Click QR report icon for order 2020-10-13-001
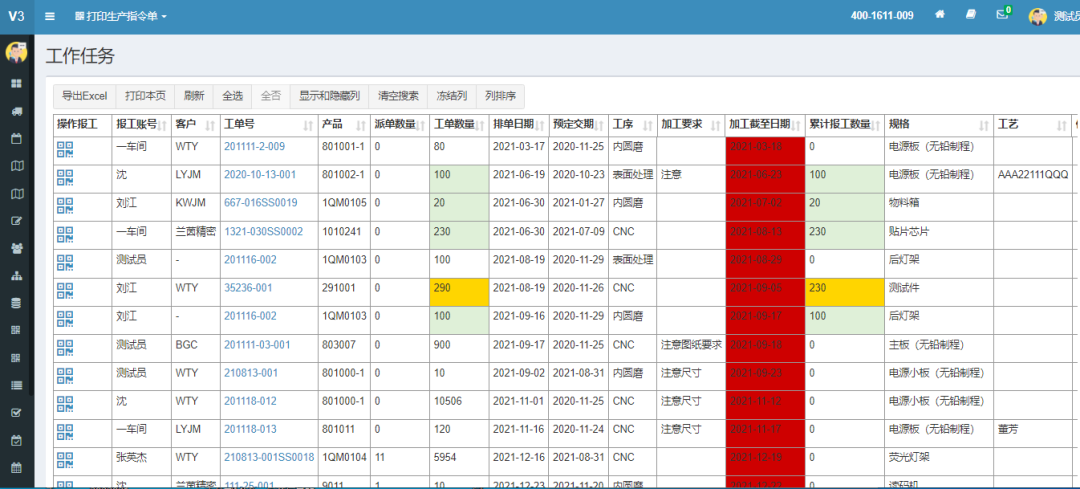This screenshot has width=1080, height=489. [65, 176]
